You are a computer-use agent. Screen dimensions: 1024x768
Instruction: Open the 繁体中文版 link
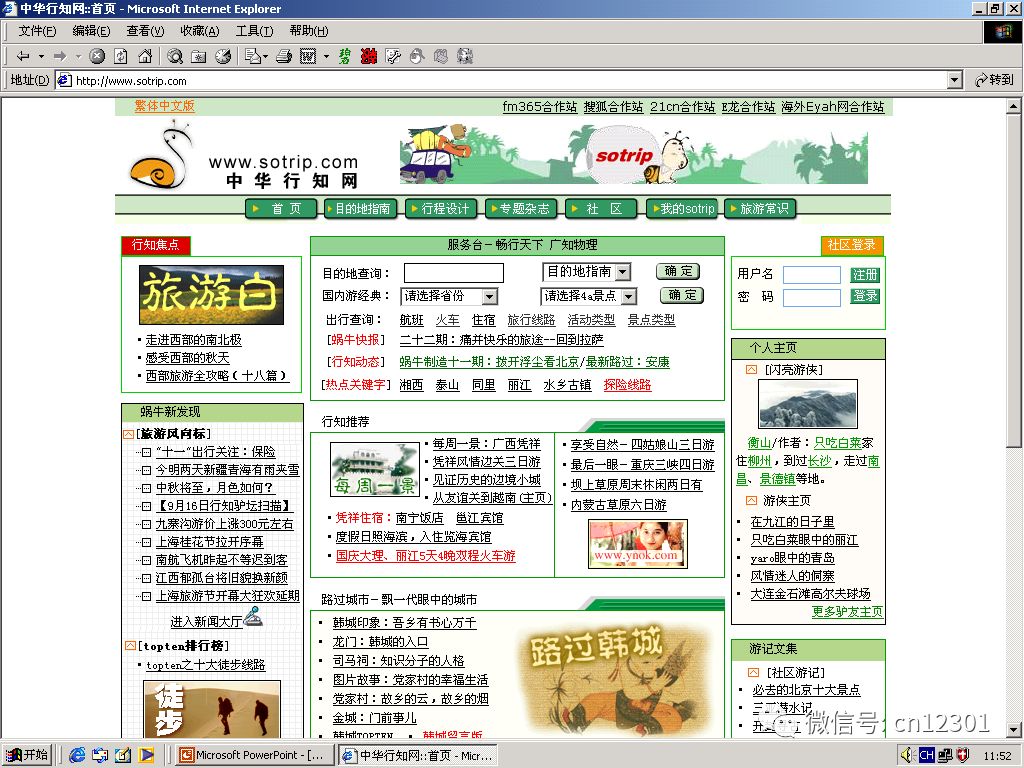[x=165, y=106]
